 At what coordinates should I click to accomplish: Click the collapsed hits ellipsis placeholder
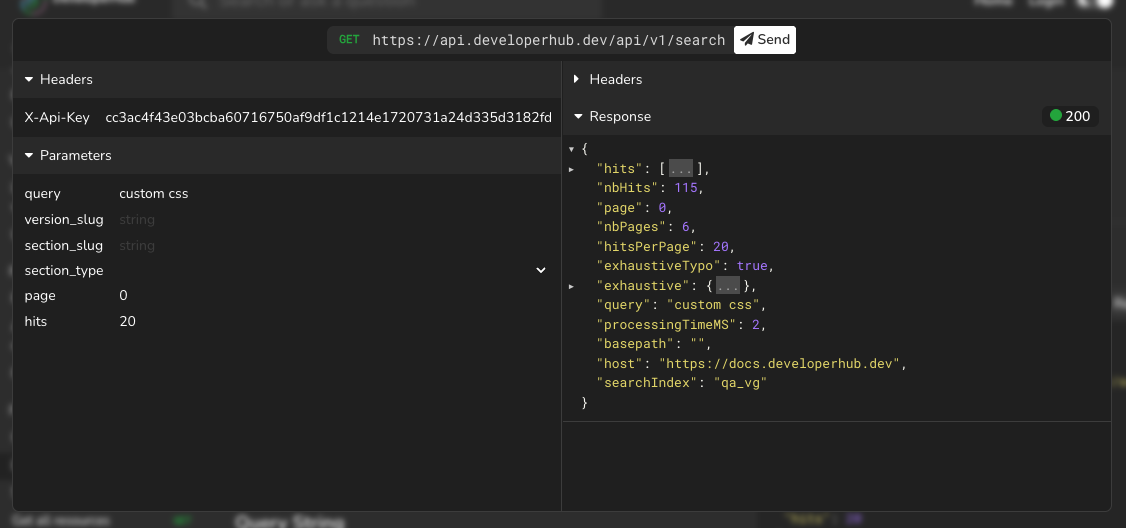pyautogui.click(x=680, y=169)
